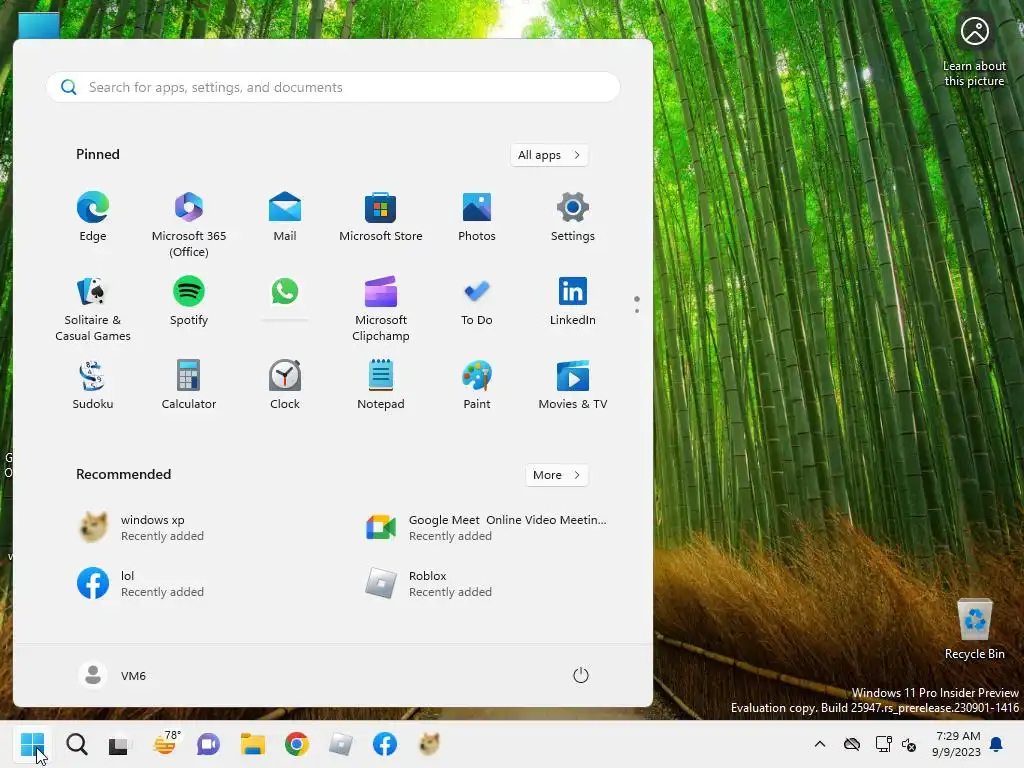1024x768 pixels.
Task: Open Roblox from the taskbar
Action: [341, 744]
